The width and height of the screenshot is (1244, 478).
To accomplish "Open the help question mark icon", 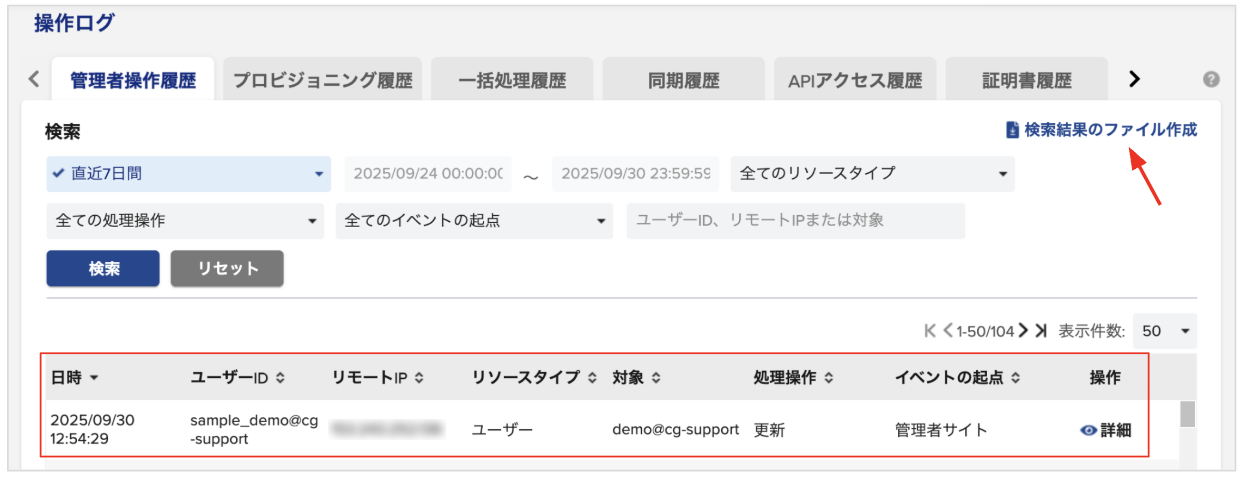I will point(1211,80).
